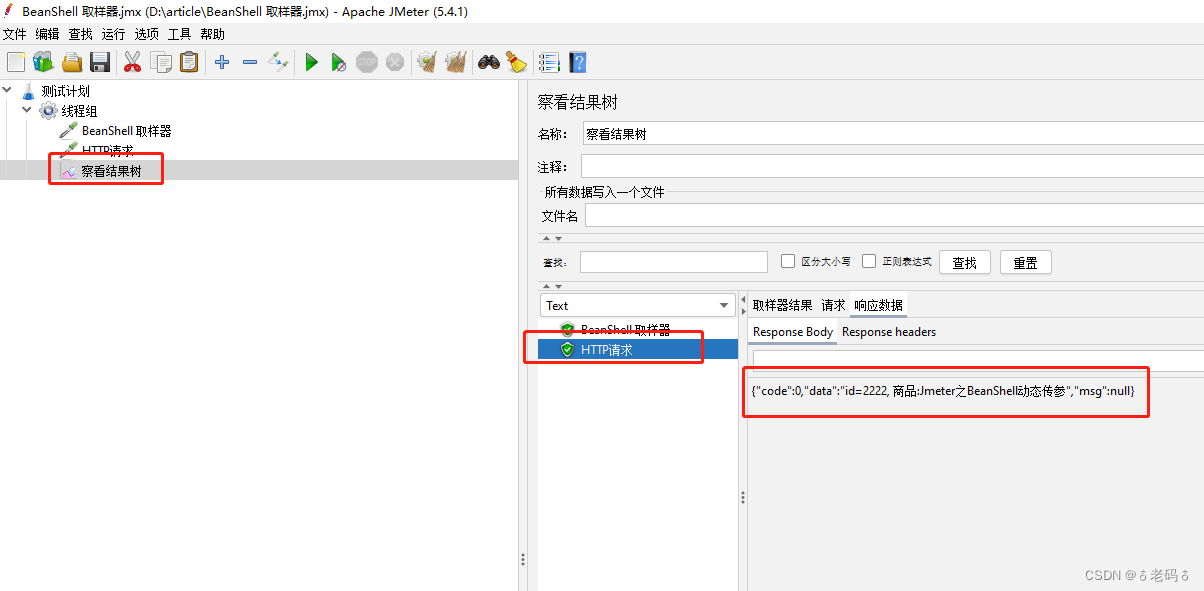This screenshot has width=1204, height=591.
Task: Cut the selected element with scissors icon
Action: (x=132, y=61)
